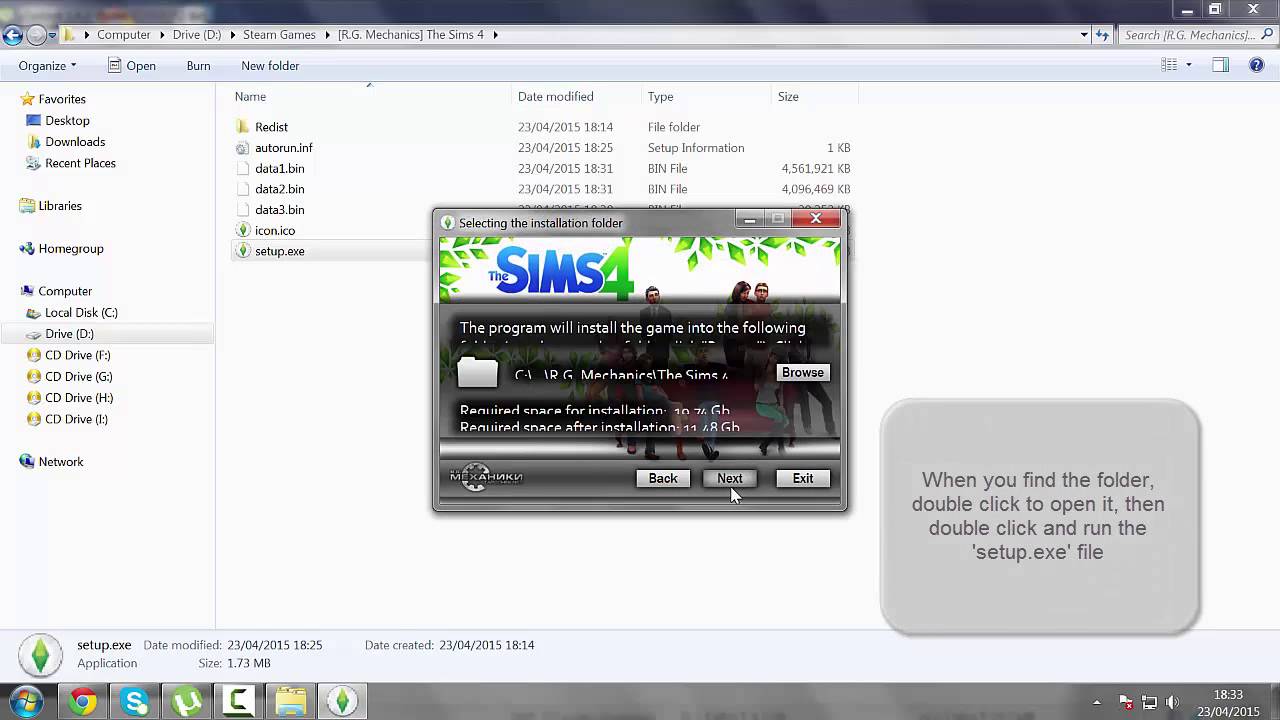
Task: Click the volume speaker icon in system tray
Action: 1172,702
